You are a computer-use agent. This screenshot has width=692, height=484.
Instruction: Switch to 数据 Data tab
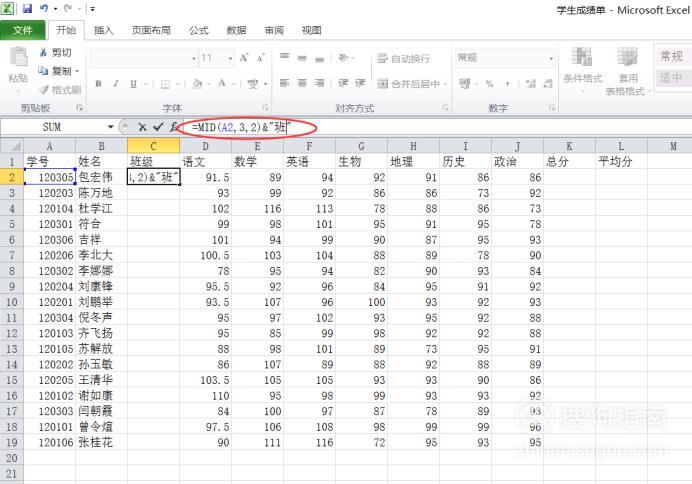point(236,30)
